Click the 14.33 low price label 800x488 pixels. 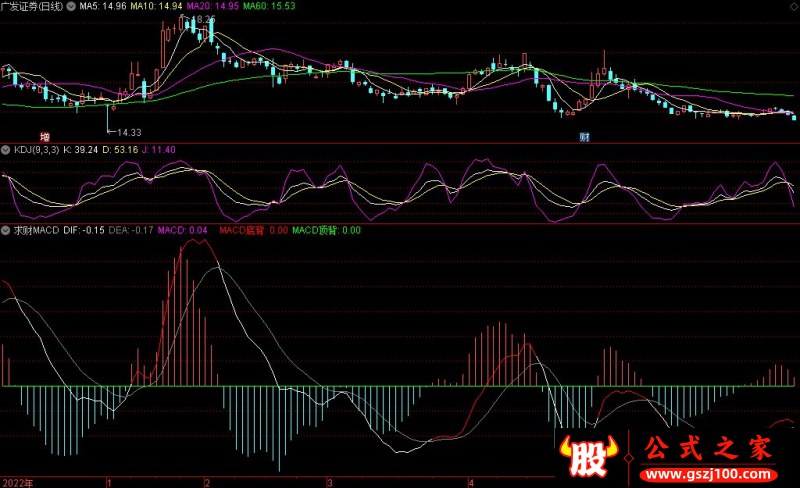click(128, 132)
